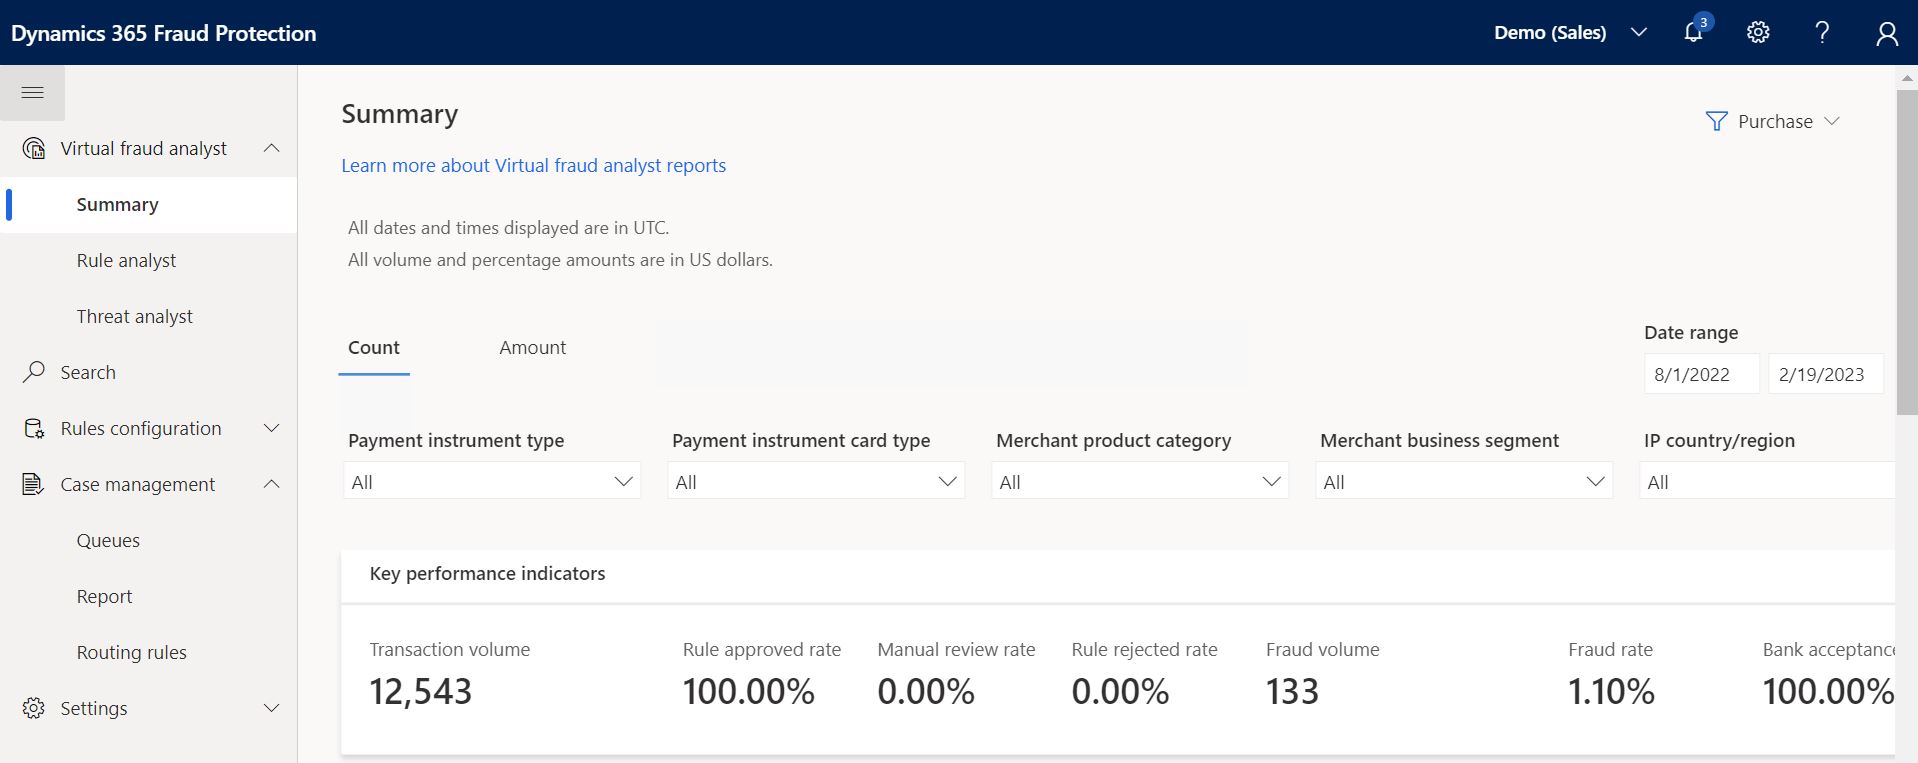
Task: Click the Rules configuration icon
Action: pos(34,428)
